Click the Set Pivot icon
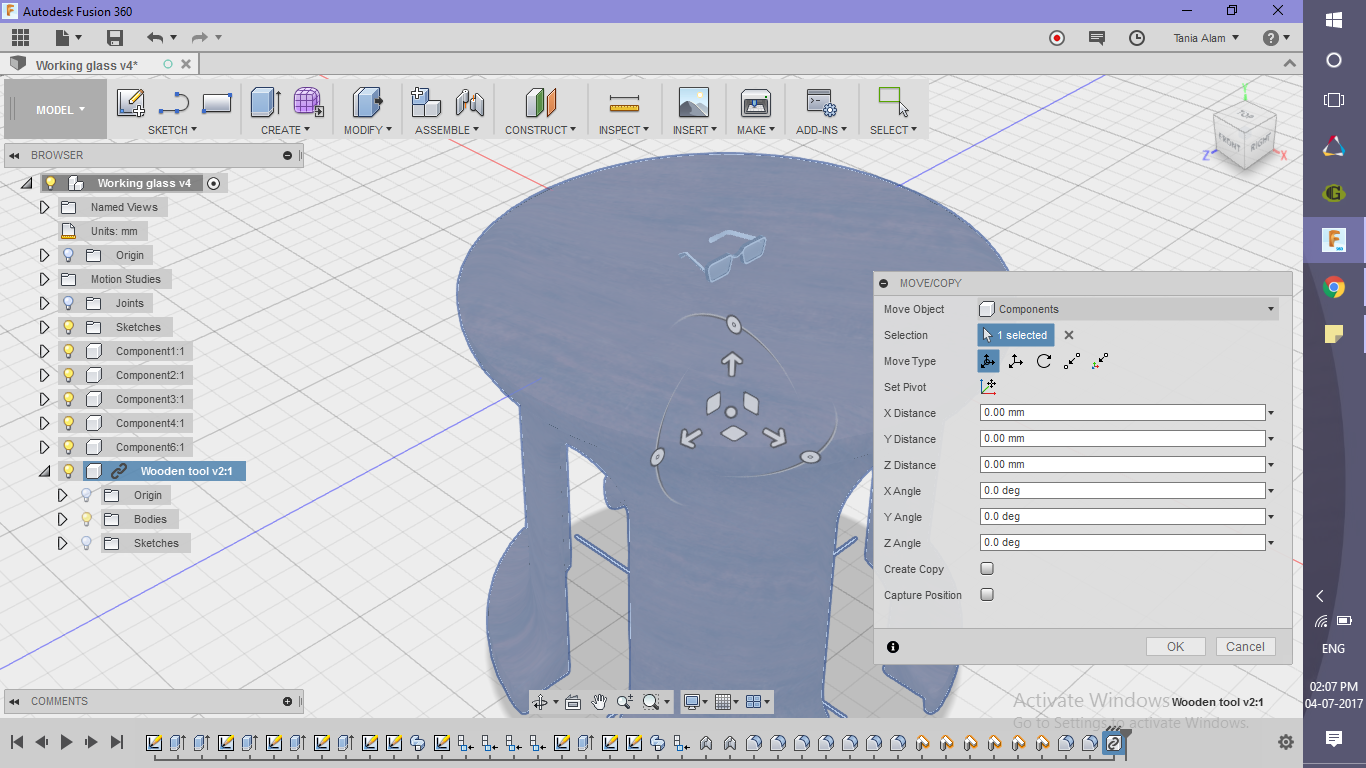This screenshot has height=768, width=1366. [988, 387]
